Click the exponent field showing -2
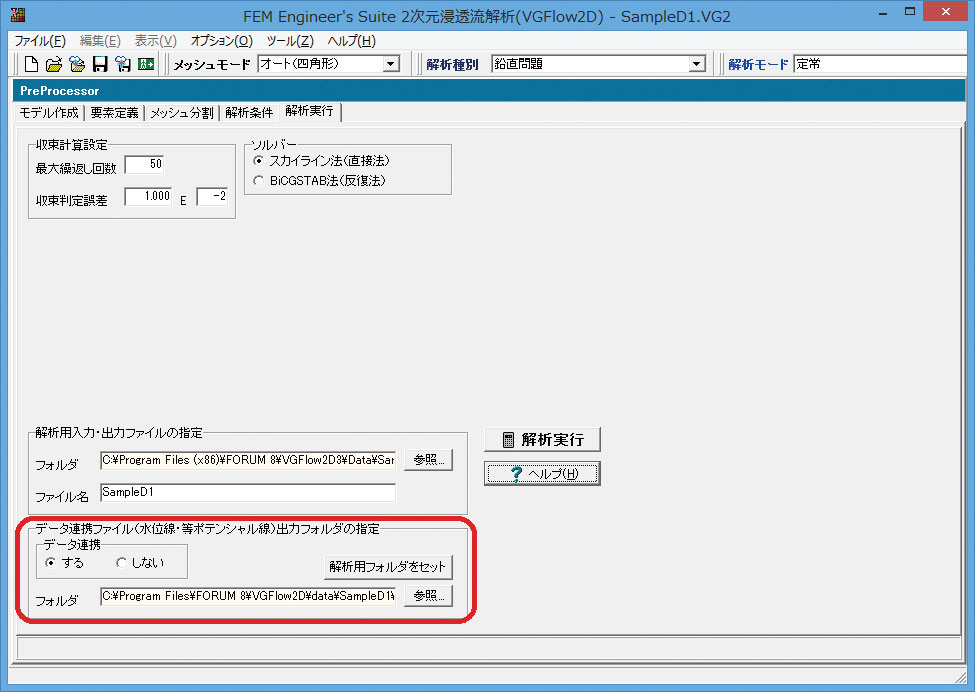Viewport: 975px width, 692px height. 212,196
